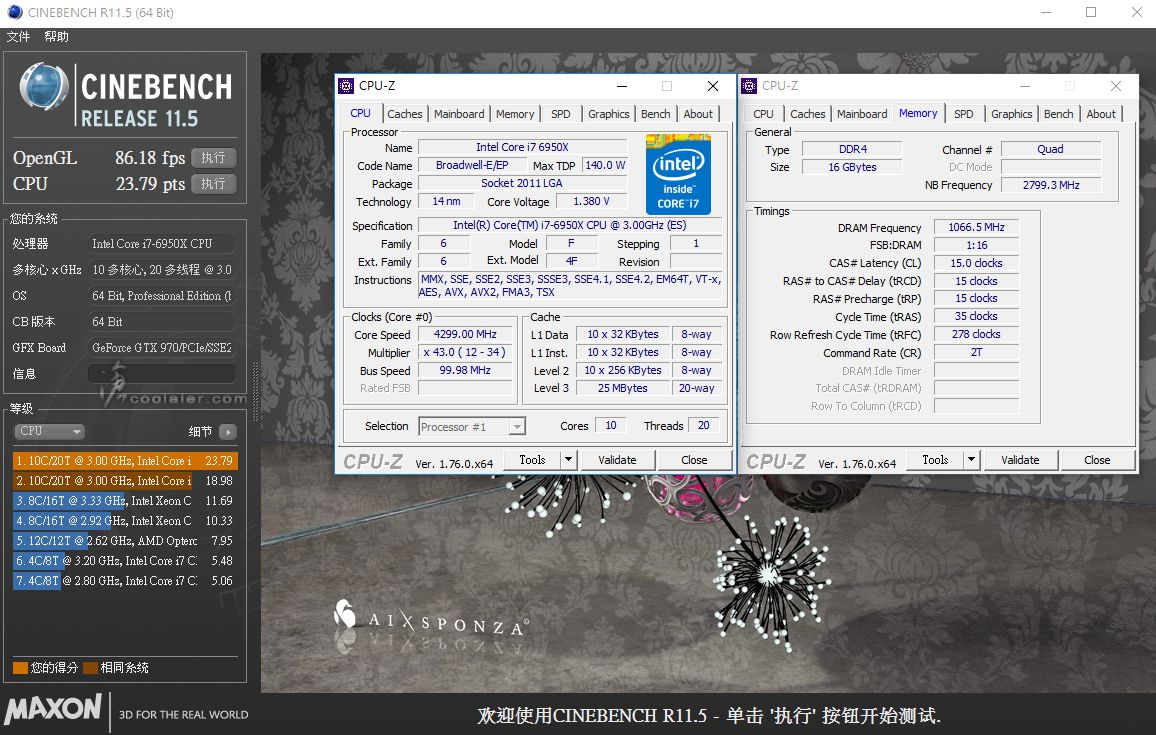Click Tools button in right CPU-Z window
Screen dimensions: 1156x735
pyautogui.click(x=936, y=460)
